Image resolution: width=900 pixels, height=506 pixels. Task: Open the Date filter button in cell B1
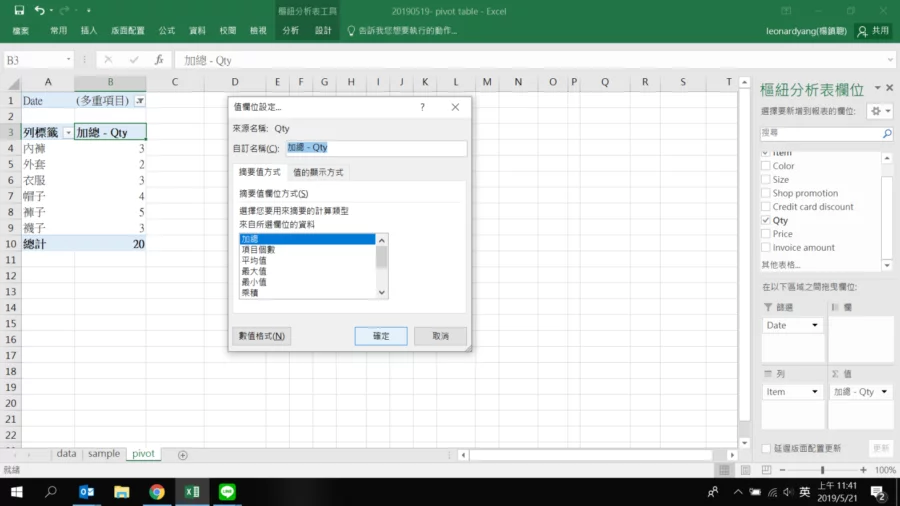(139, 101)
